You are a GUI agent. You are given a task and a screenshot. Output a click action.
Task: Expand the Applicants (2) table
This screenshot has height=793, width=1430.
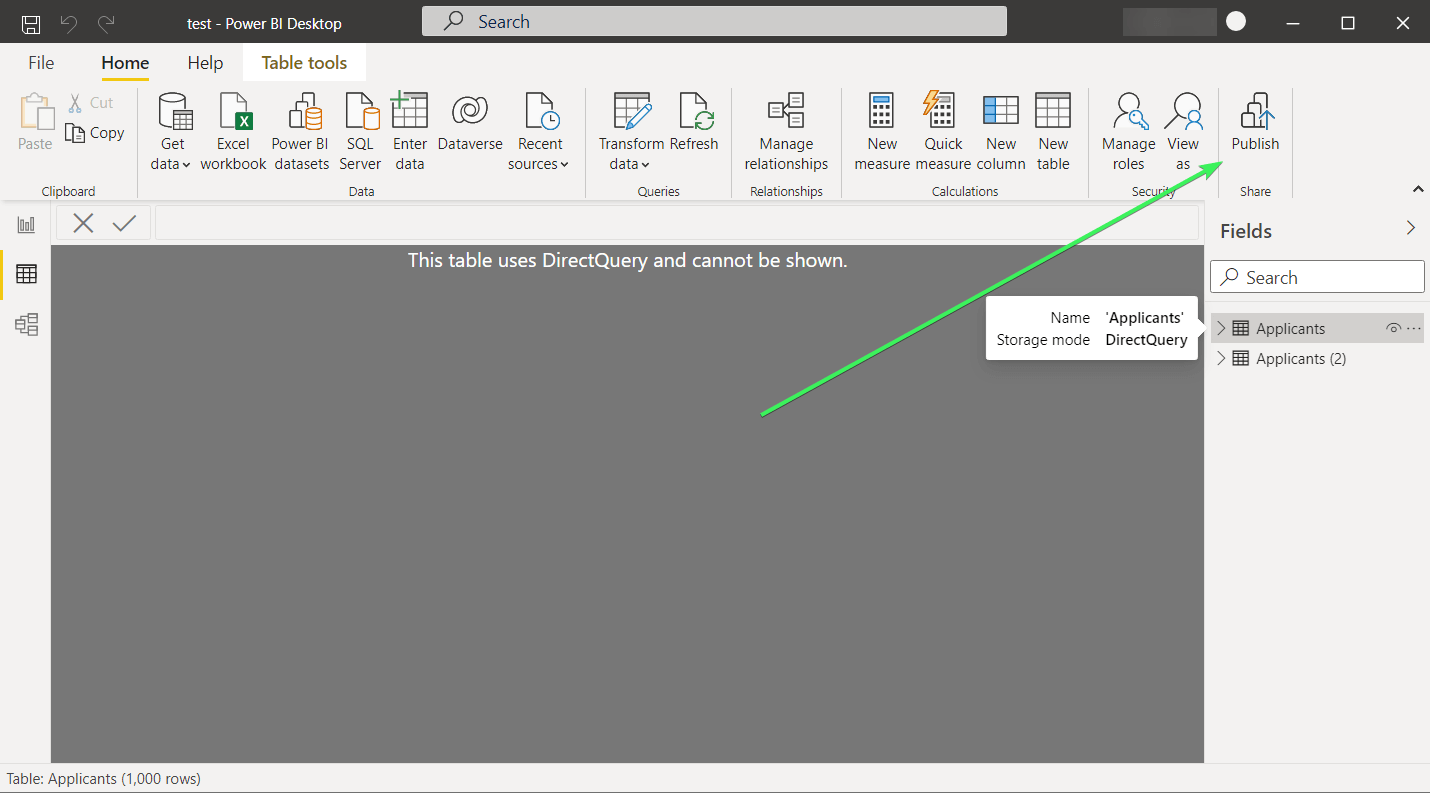click(1220, 358)
